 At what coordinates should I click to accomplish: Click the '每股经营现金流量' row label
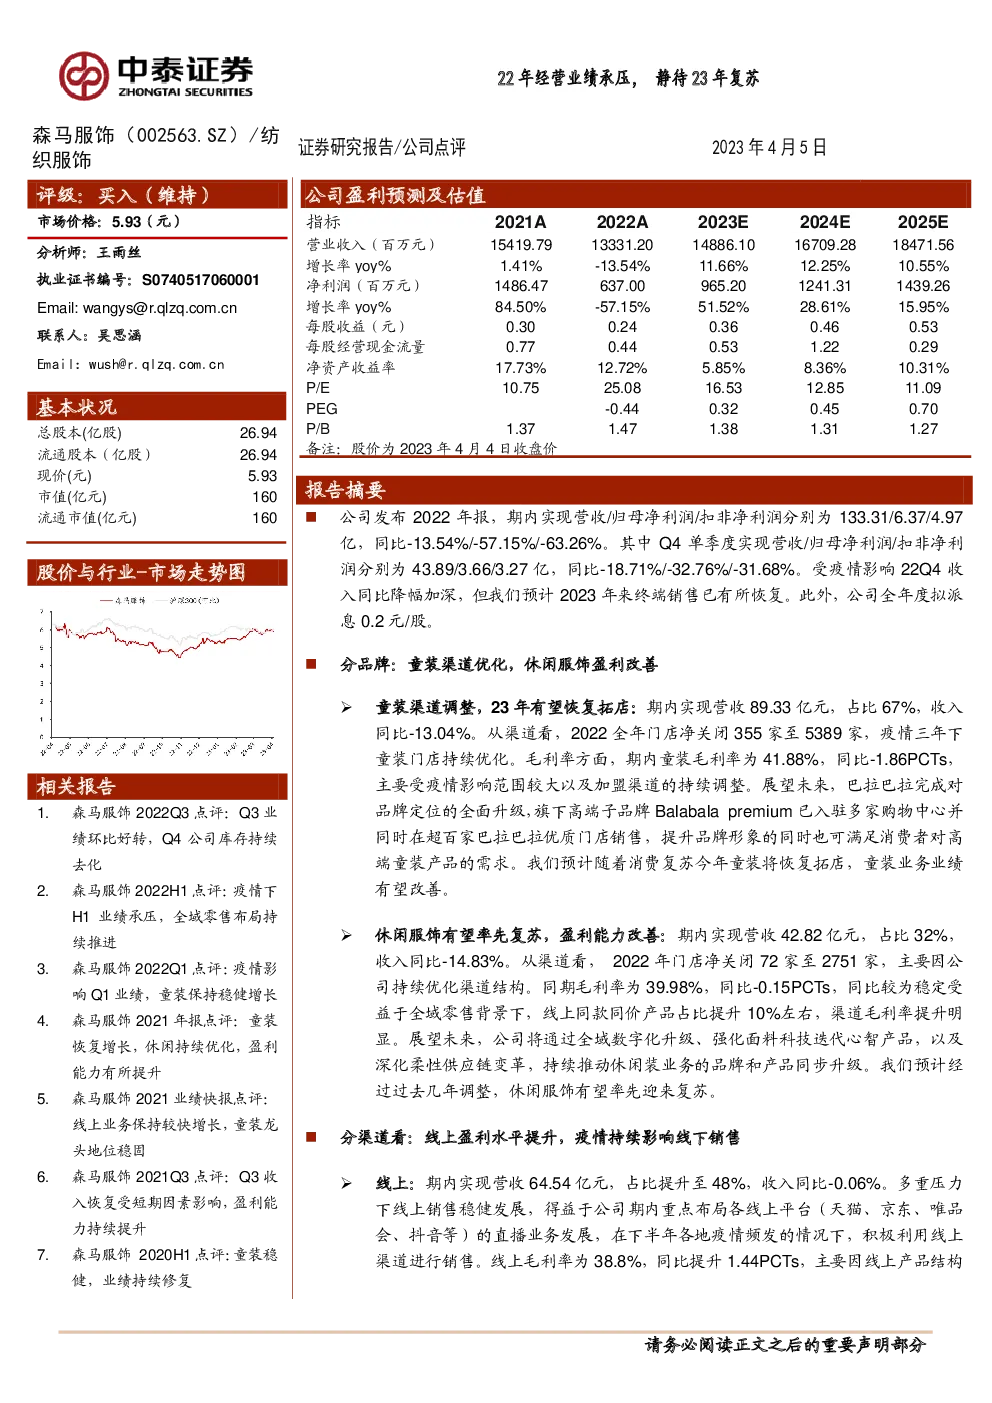click(365, 347)
